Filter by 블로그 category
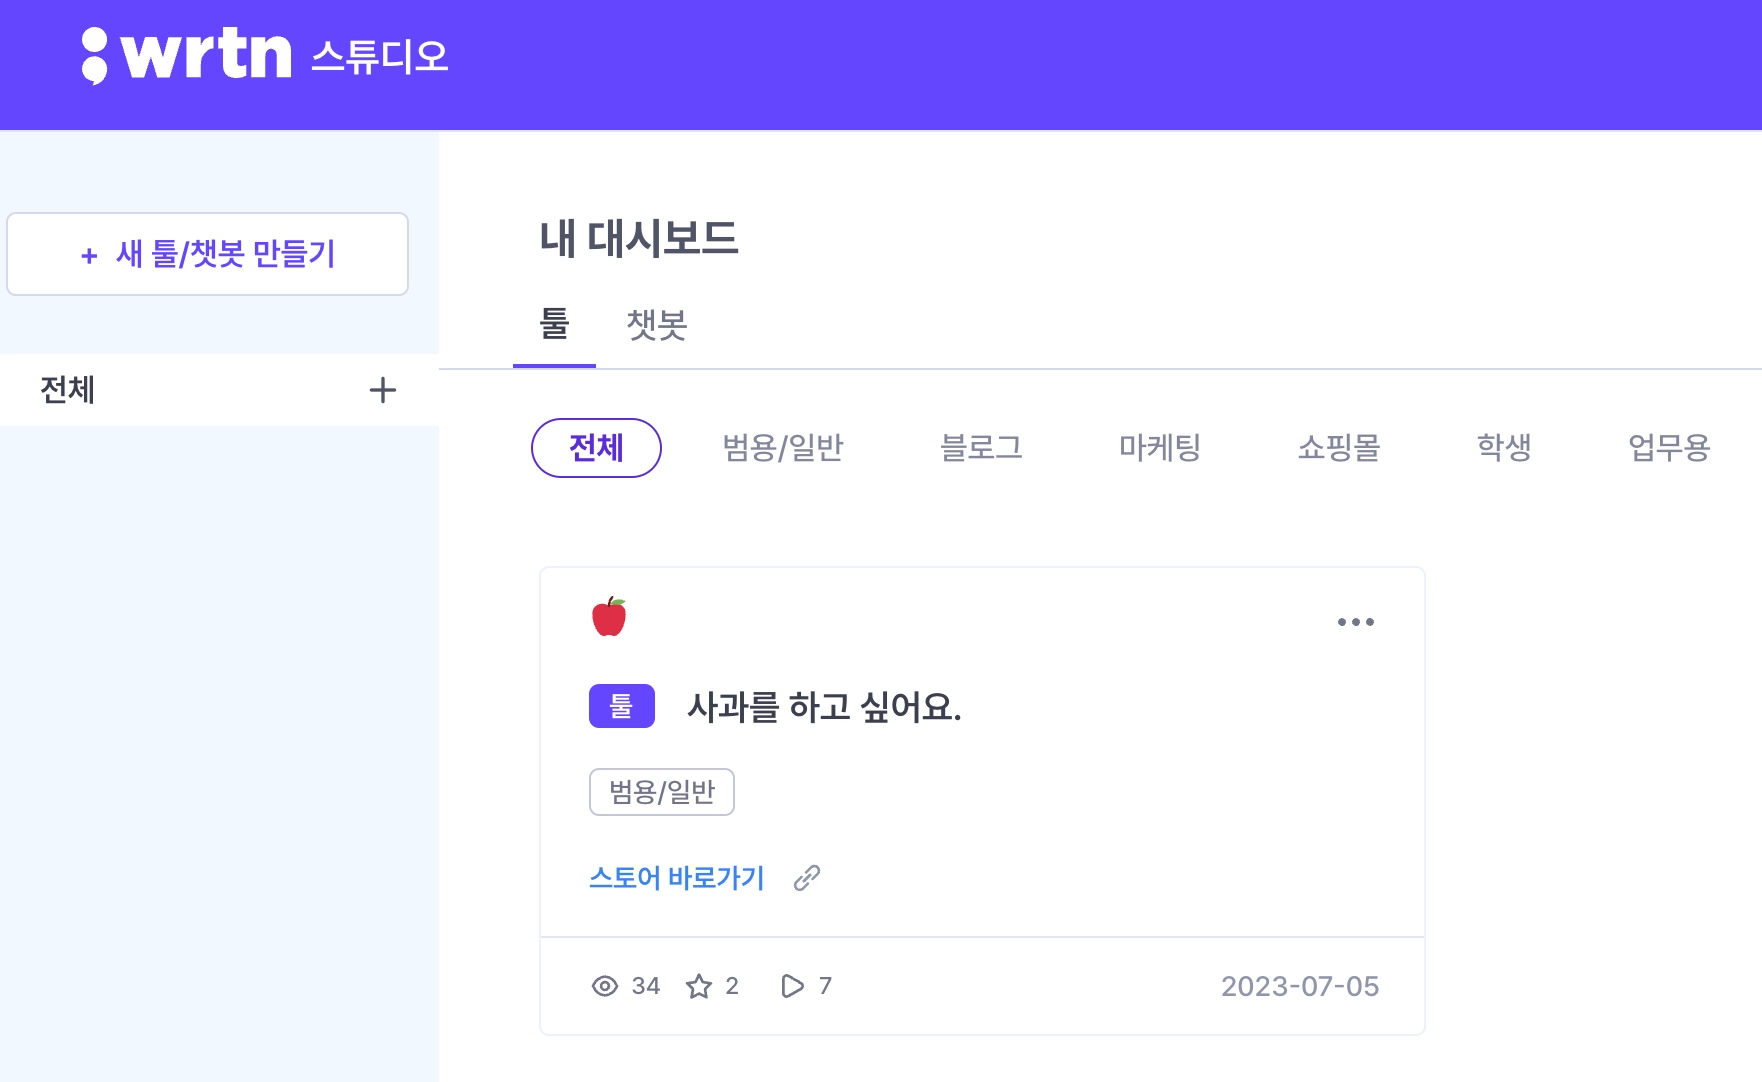Screen dimensions: 1762x1082 (981, 447)
